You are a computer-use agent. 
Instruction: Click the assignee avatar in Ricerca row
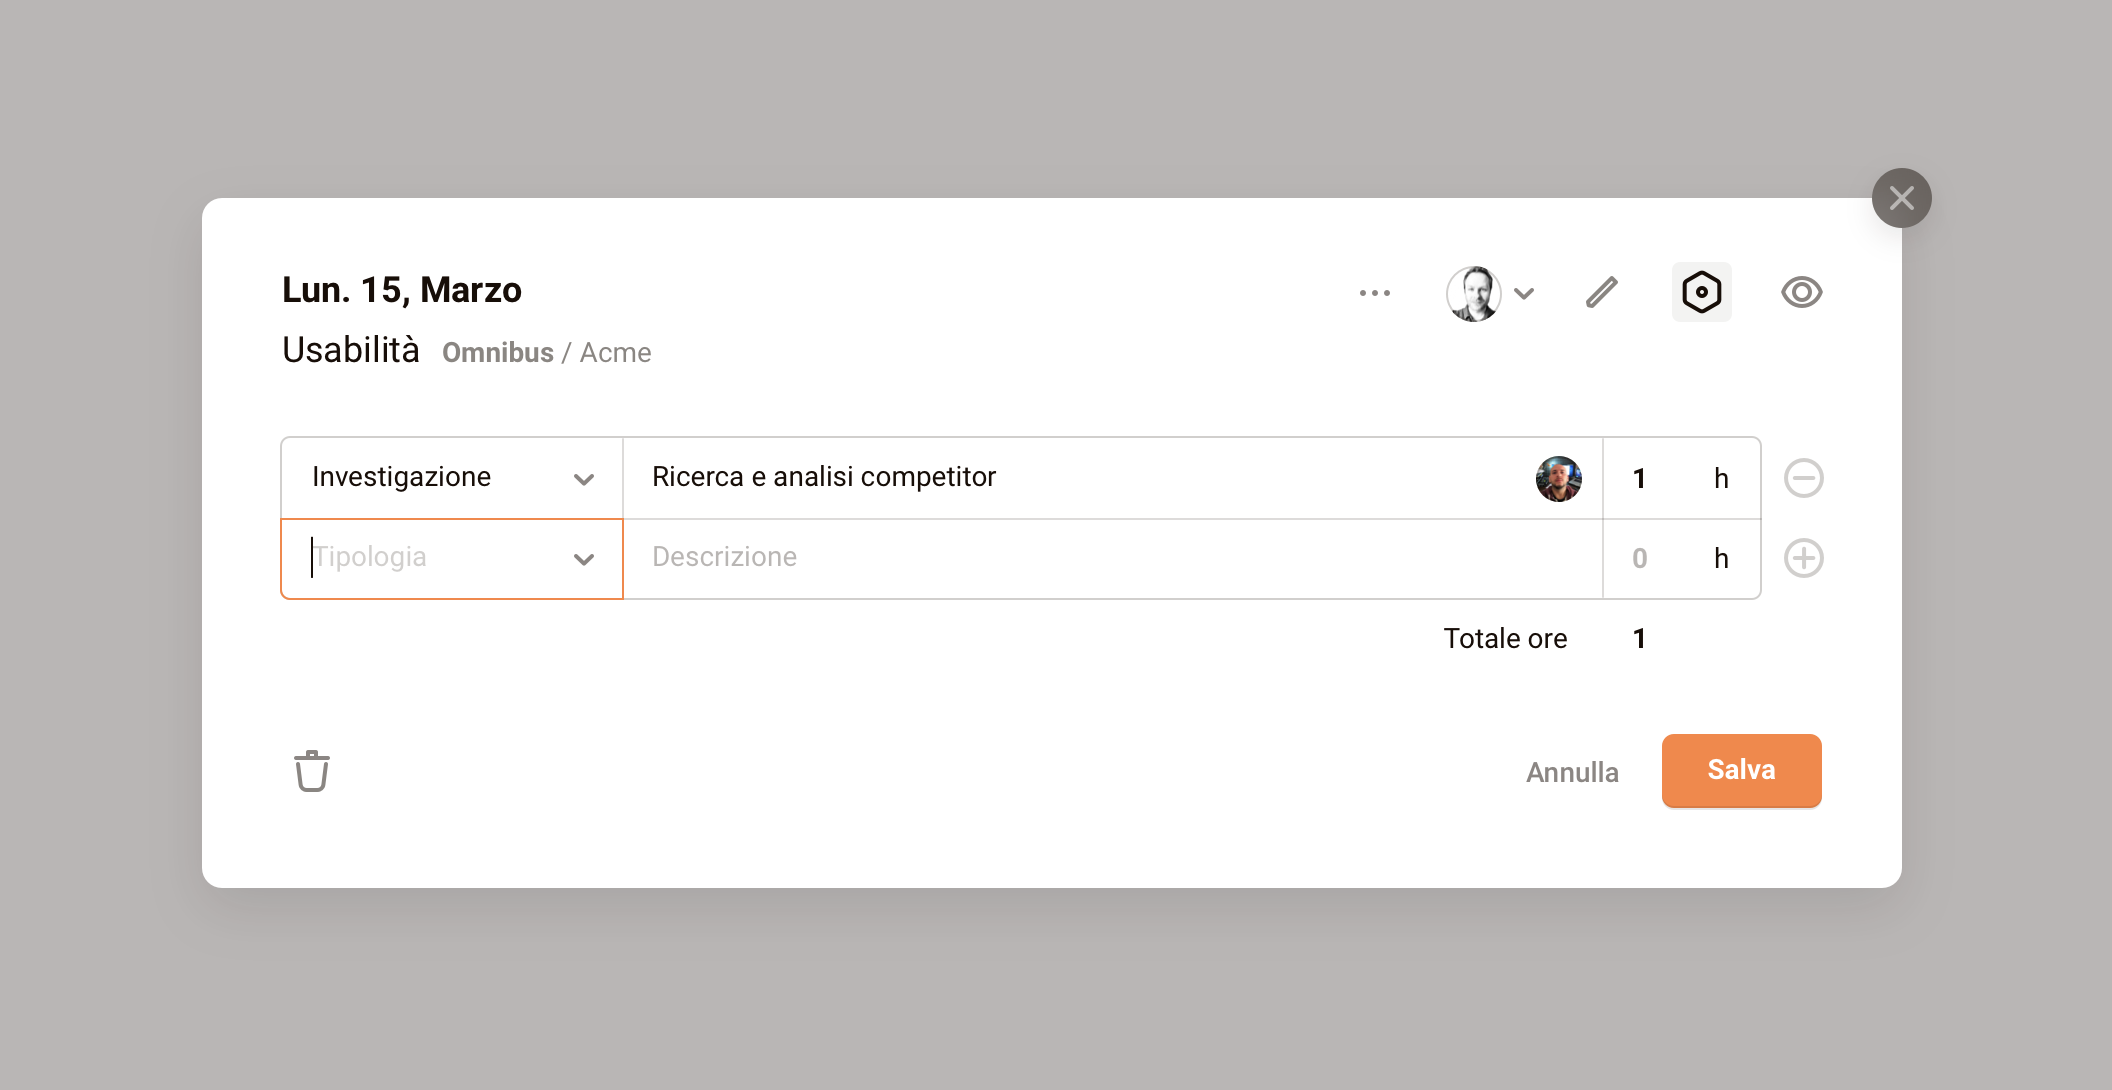[x=1558, y=478]
